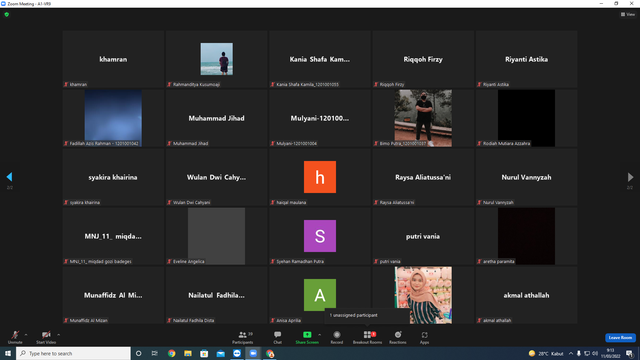Open the Reactions menu
Viewport: 640px width, 360px height.
point(398,337)
